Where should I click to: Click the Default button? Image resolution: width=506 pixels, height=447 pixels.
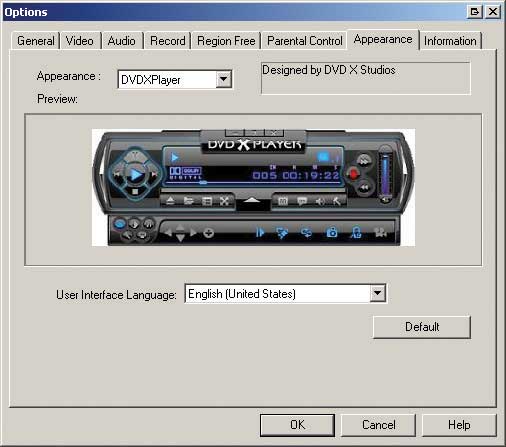[x=422, y=327]
